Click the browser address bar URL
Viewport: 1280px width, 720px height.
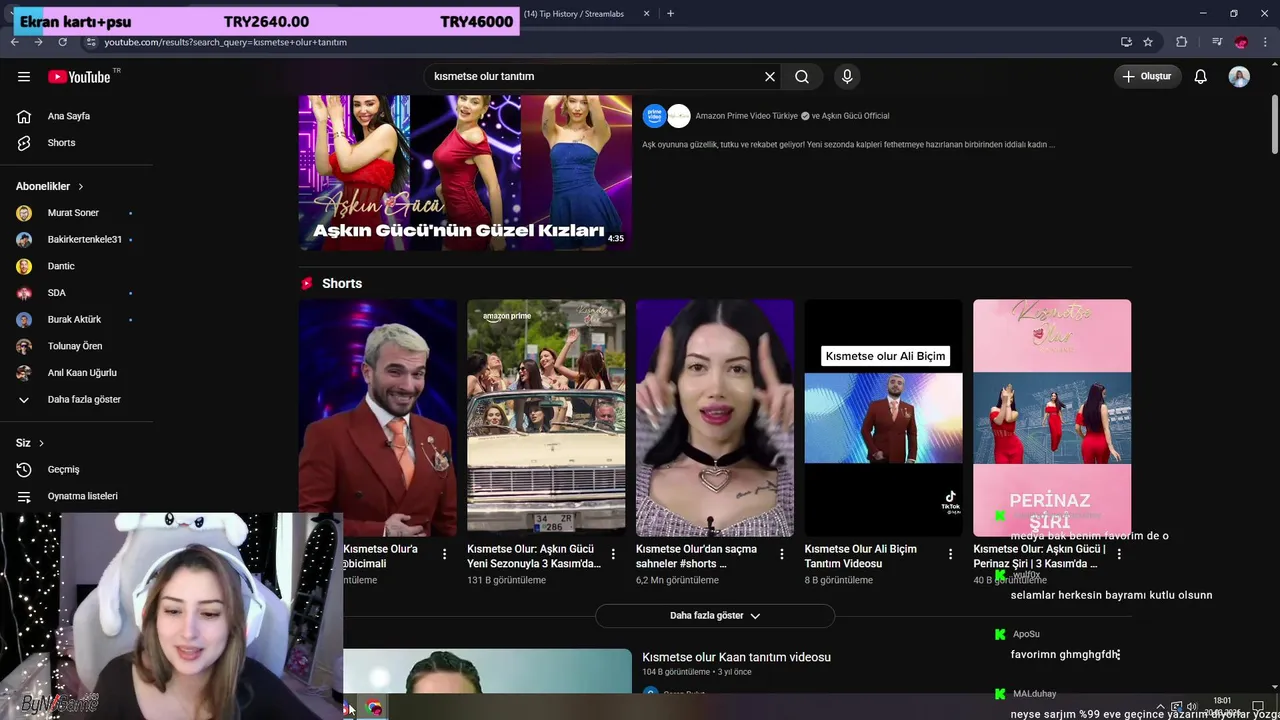(226, 42)
